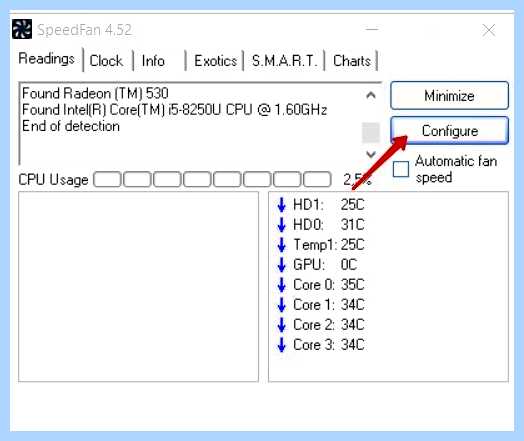Viewport: 524px width, 441px height.
Task: Click the HD0 31C temperature reading
Action: tap(329, 225)
